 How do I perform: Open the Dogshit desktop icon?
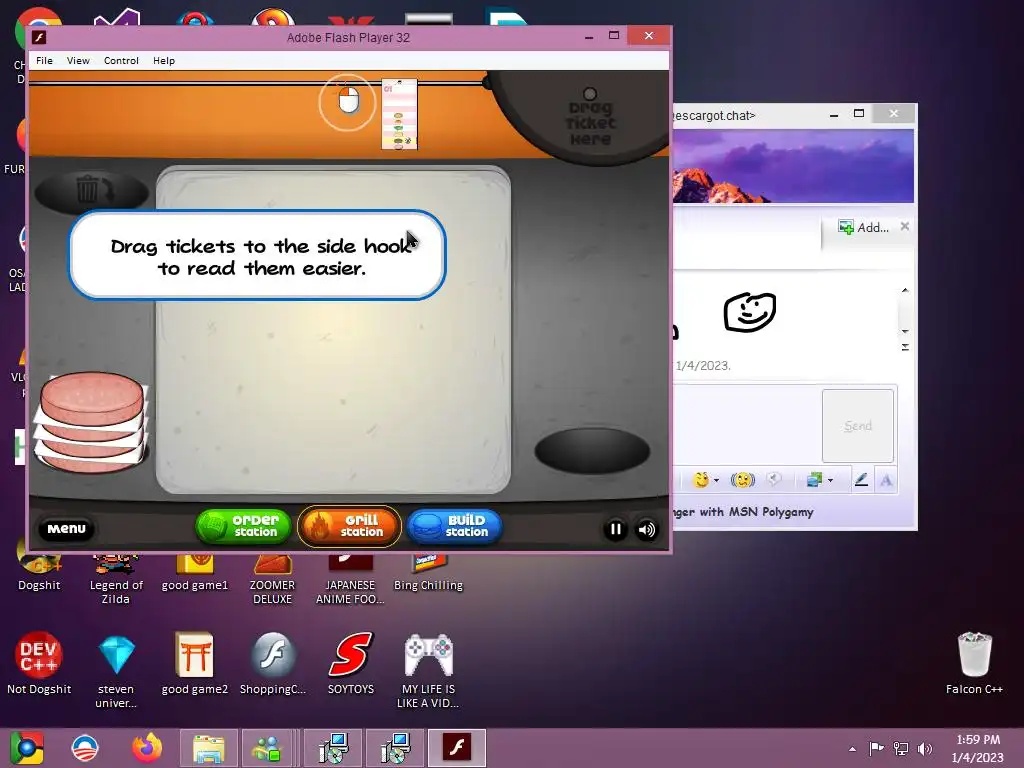point(39,571)
